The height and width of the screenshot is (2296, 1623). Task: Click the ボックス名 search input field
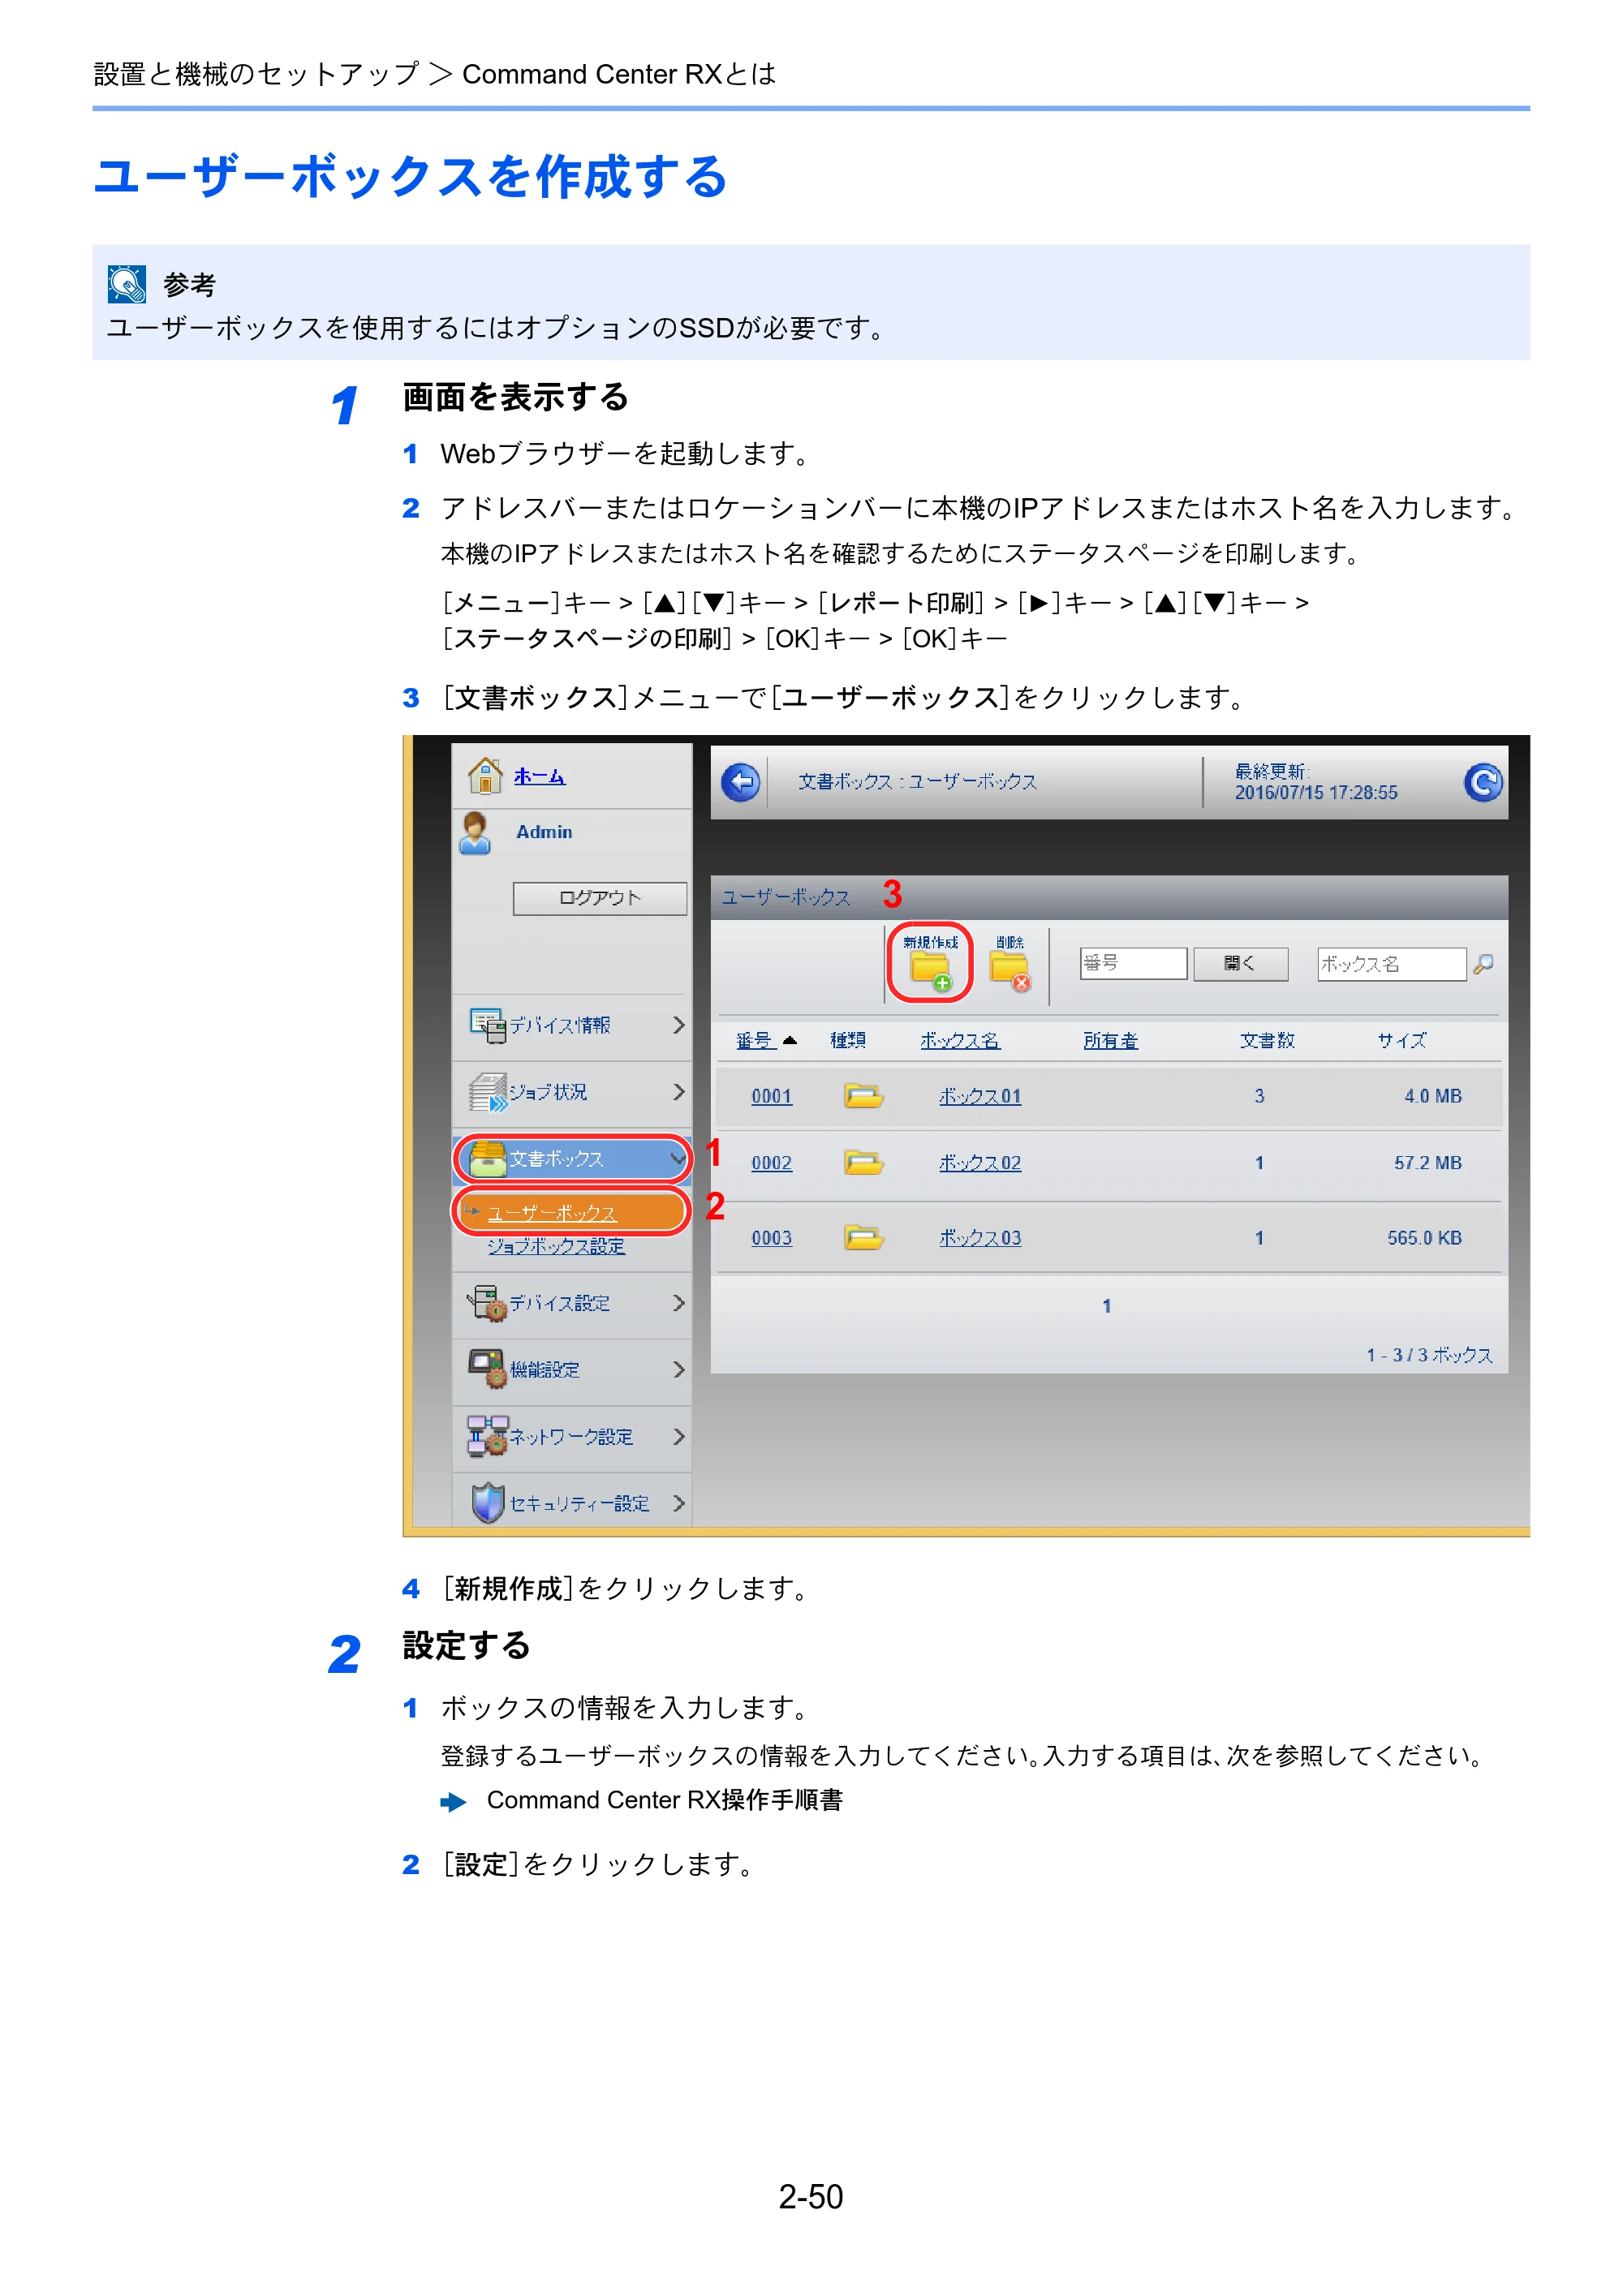(1391, 964)
